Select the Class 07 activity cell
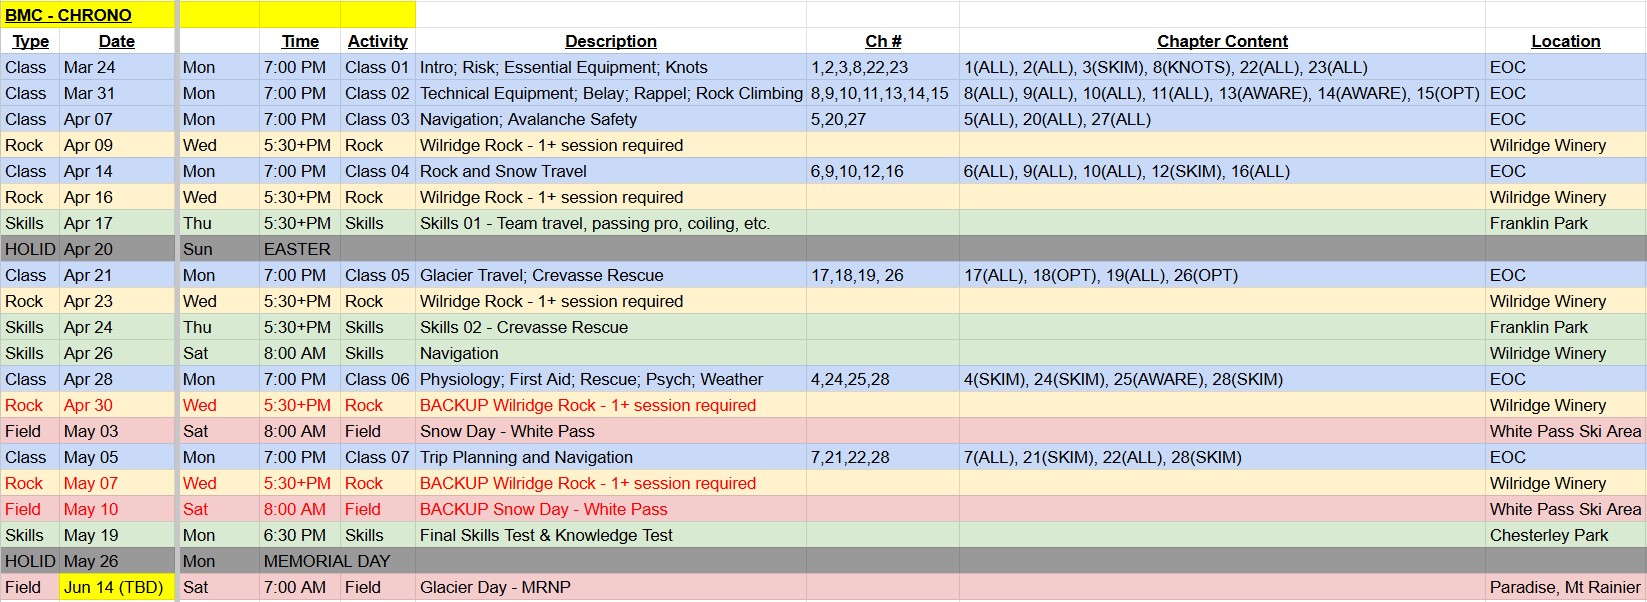This screenshot has height=602, width=1647. pyautogui.click(x=378, y=457)
